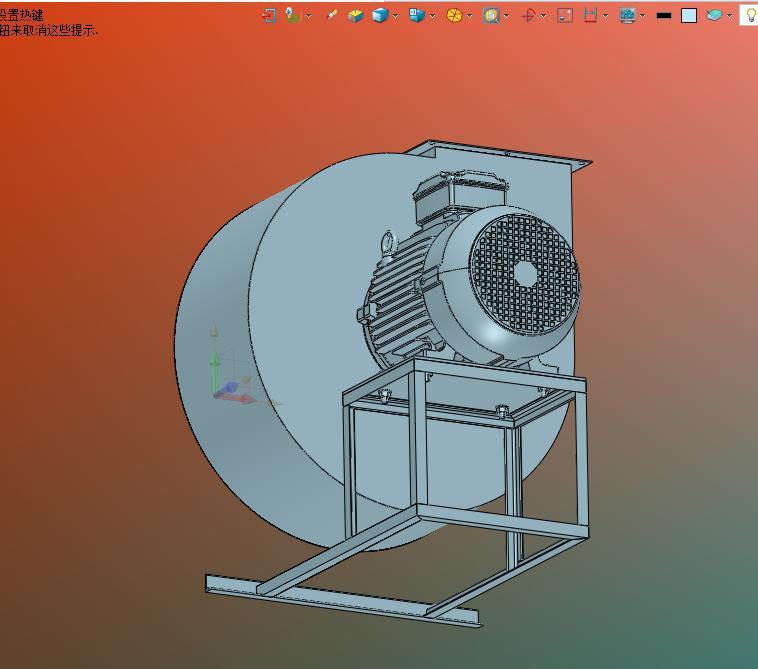The width and height of the screenshot is (758, 669).
Task: Expand the monitor display settings dropdown
Action: 643,16
